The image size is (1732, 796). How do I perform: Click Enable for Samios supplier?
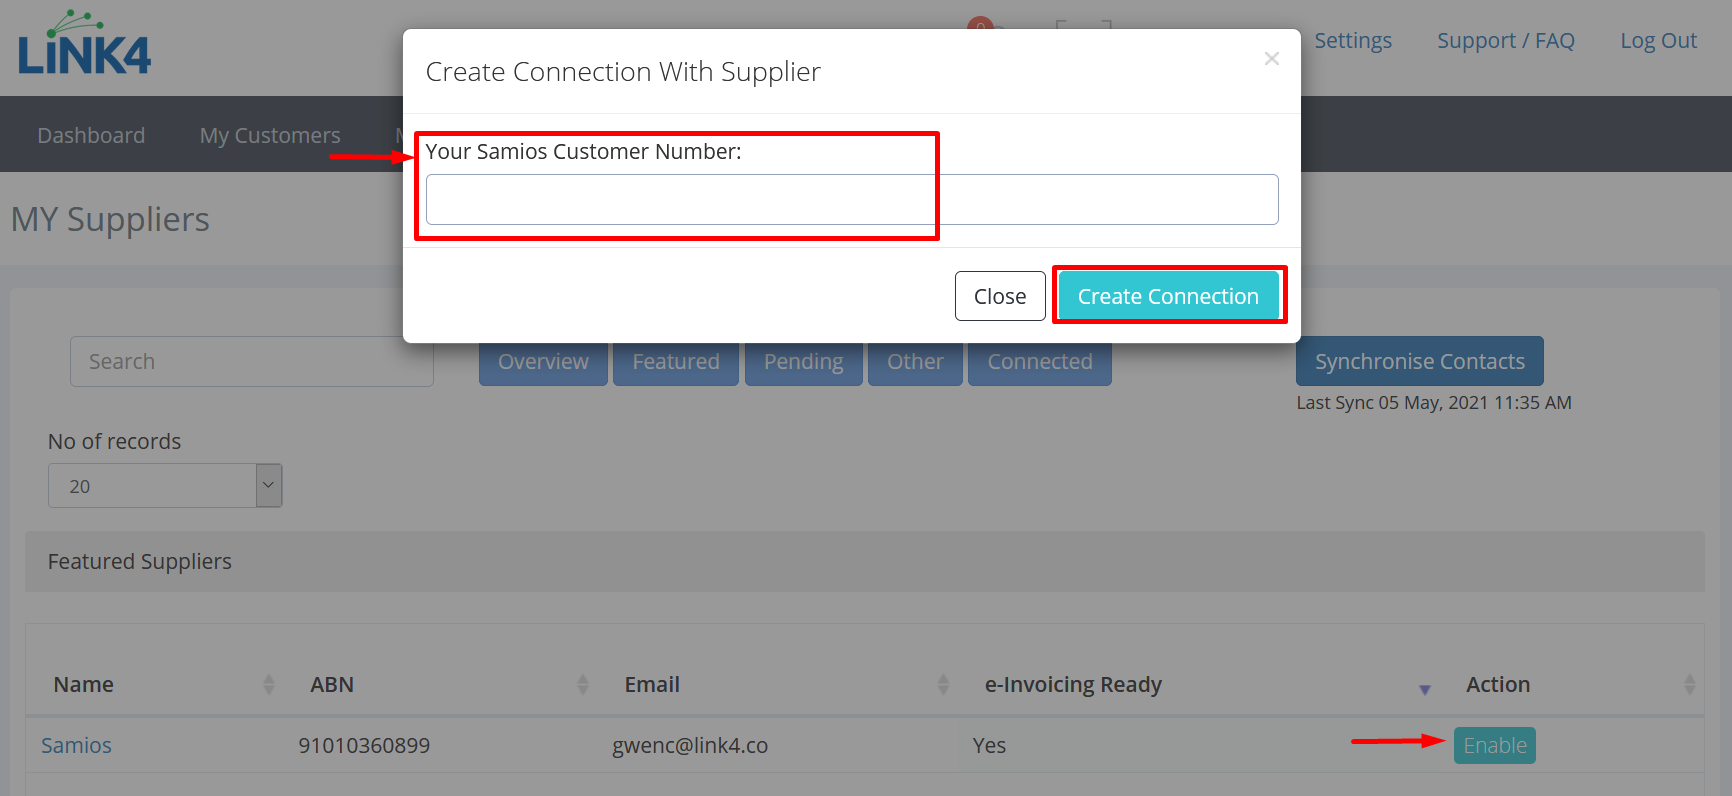pyautogui.click(x=1495, y=745)
